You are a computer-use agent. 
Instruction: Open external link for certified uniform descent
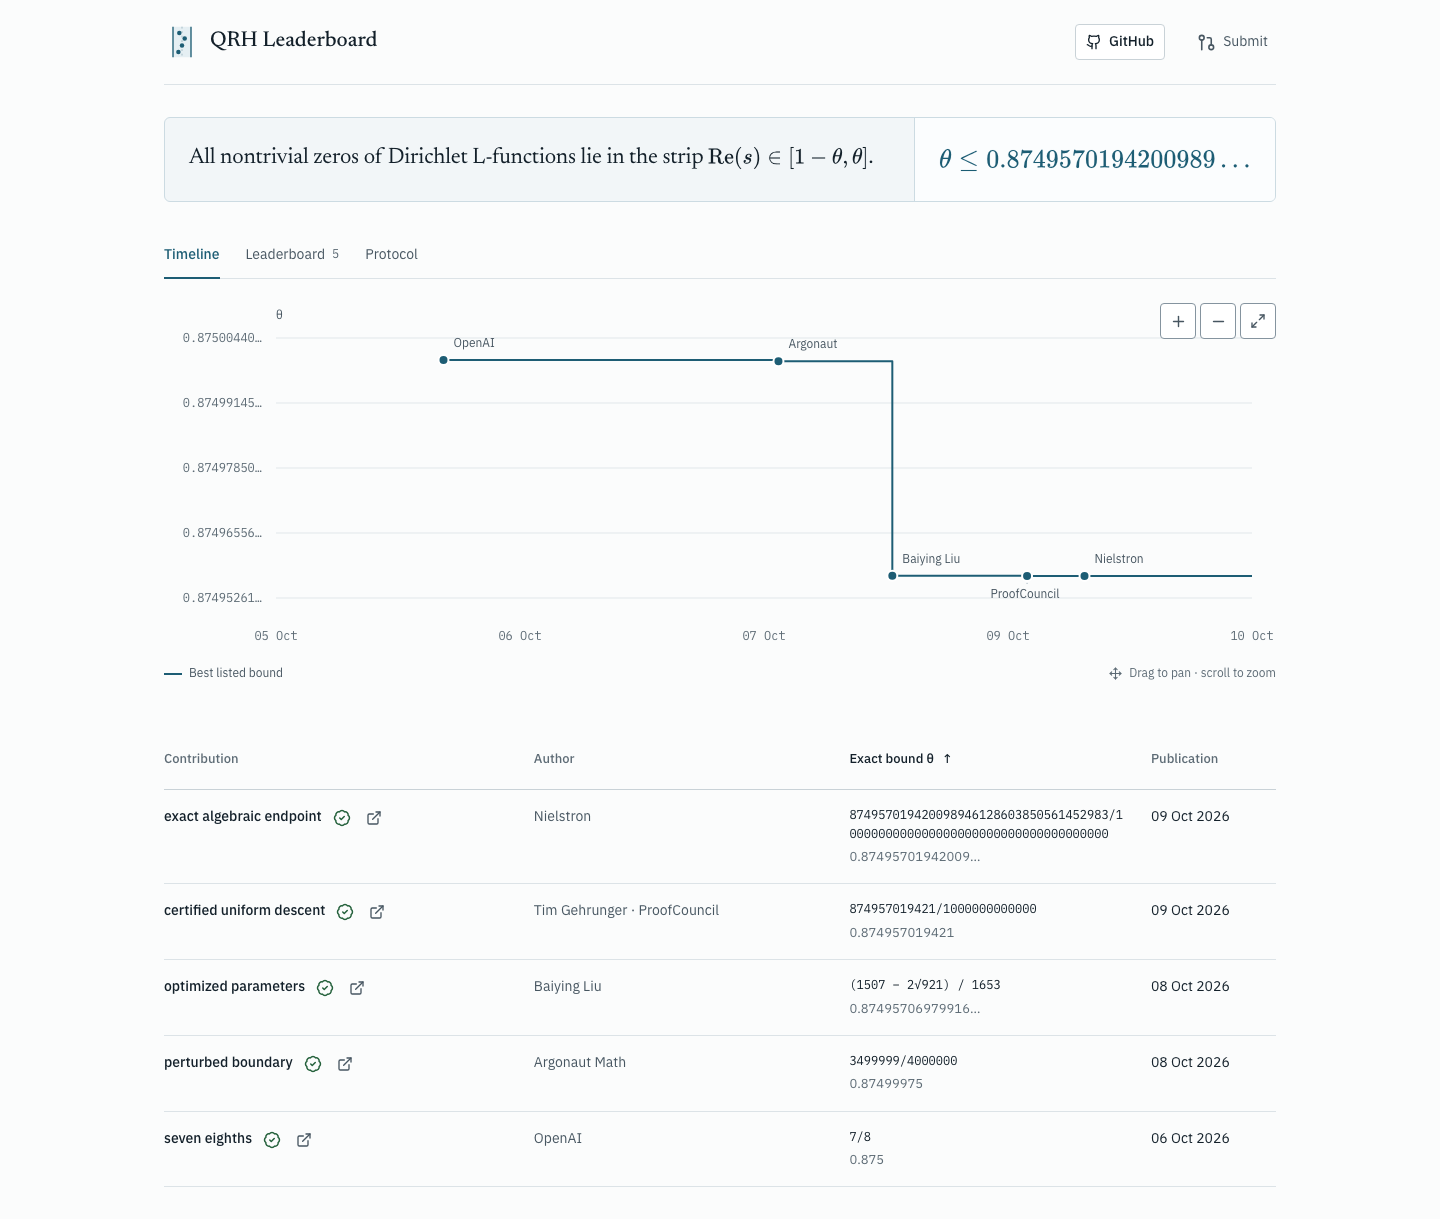point(377,912)
